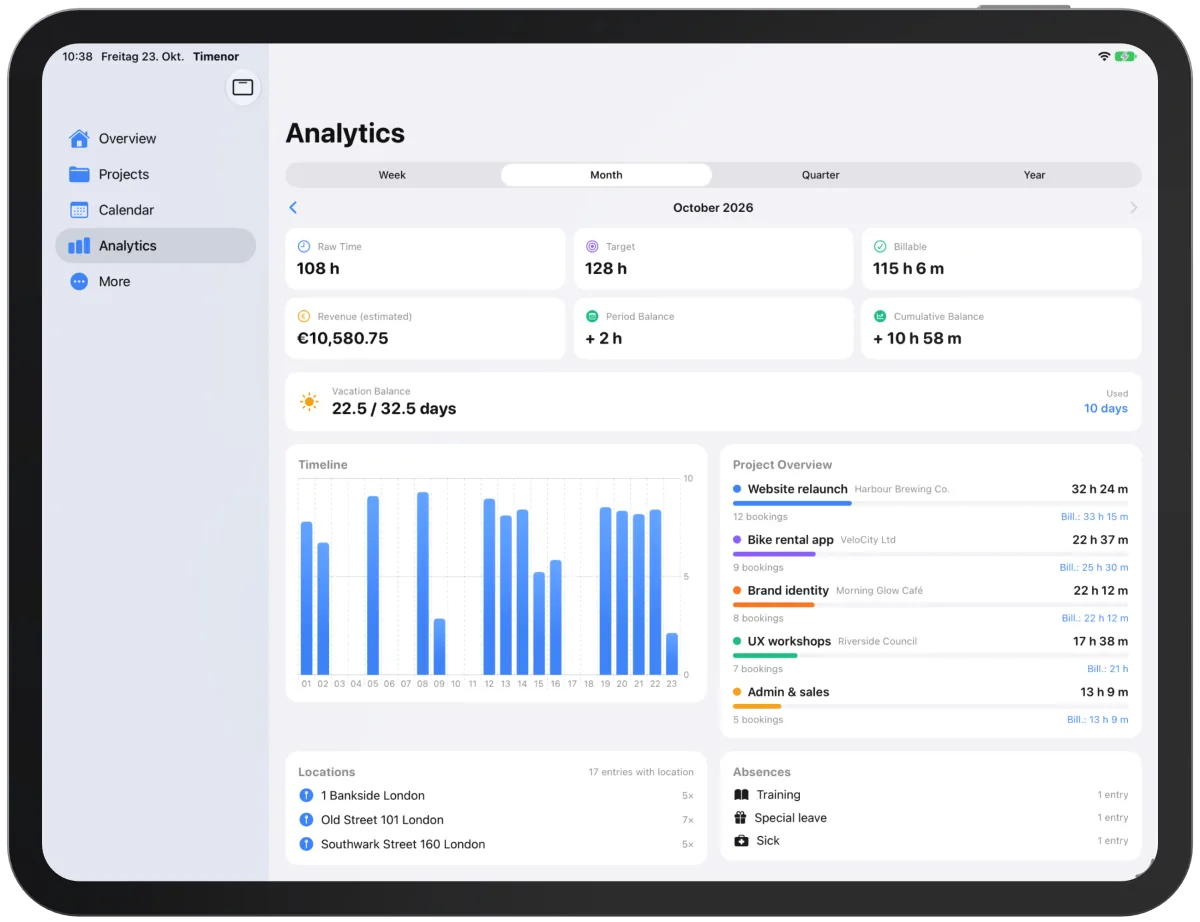Open Overview in the sidebar

[156, 138]
